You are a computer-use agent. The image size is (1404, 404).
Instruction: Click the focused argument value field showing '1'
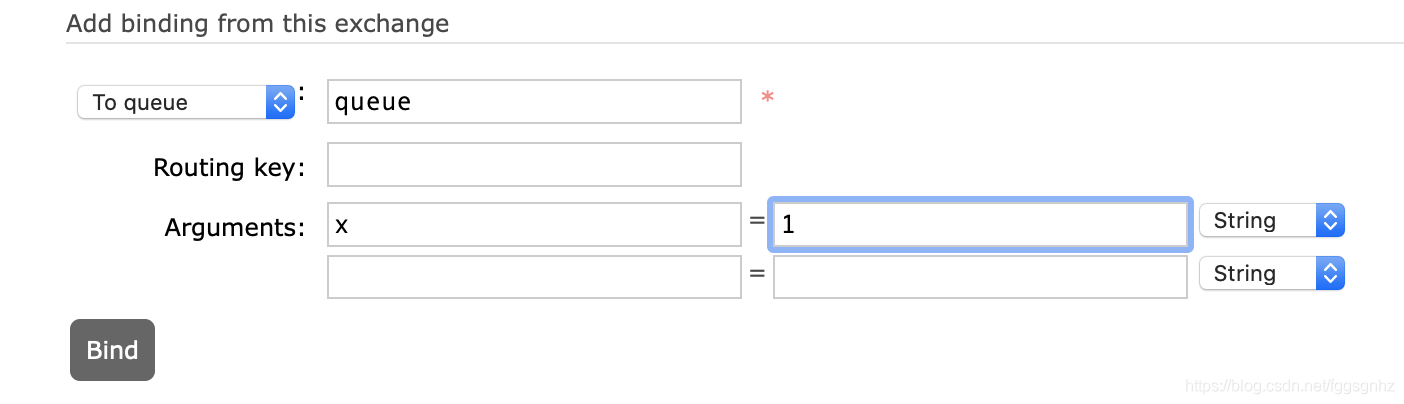[x=980, y=224]
